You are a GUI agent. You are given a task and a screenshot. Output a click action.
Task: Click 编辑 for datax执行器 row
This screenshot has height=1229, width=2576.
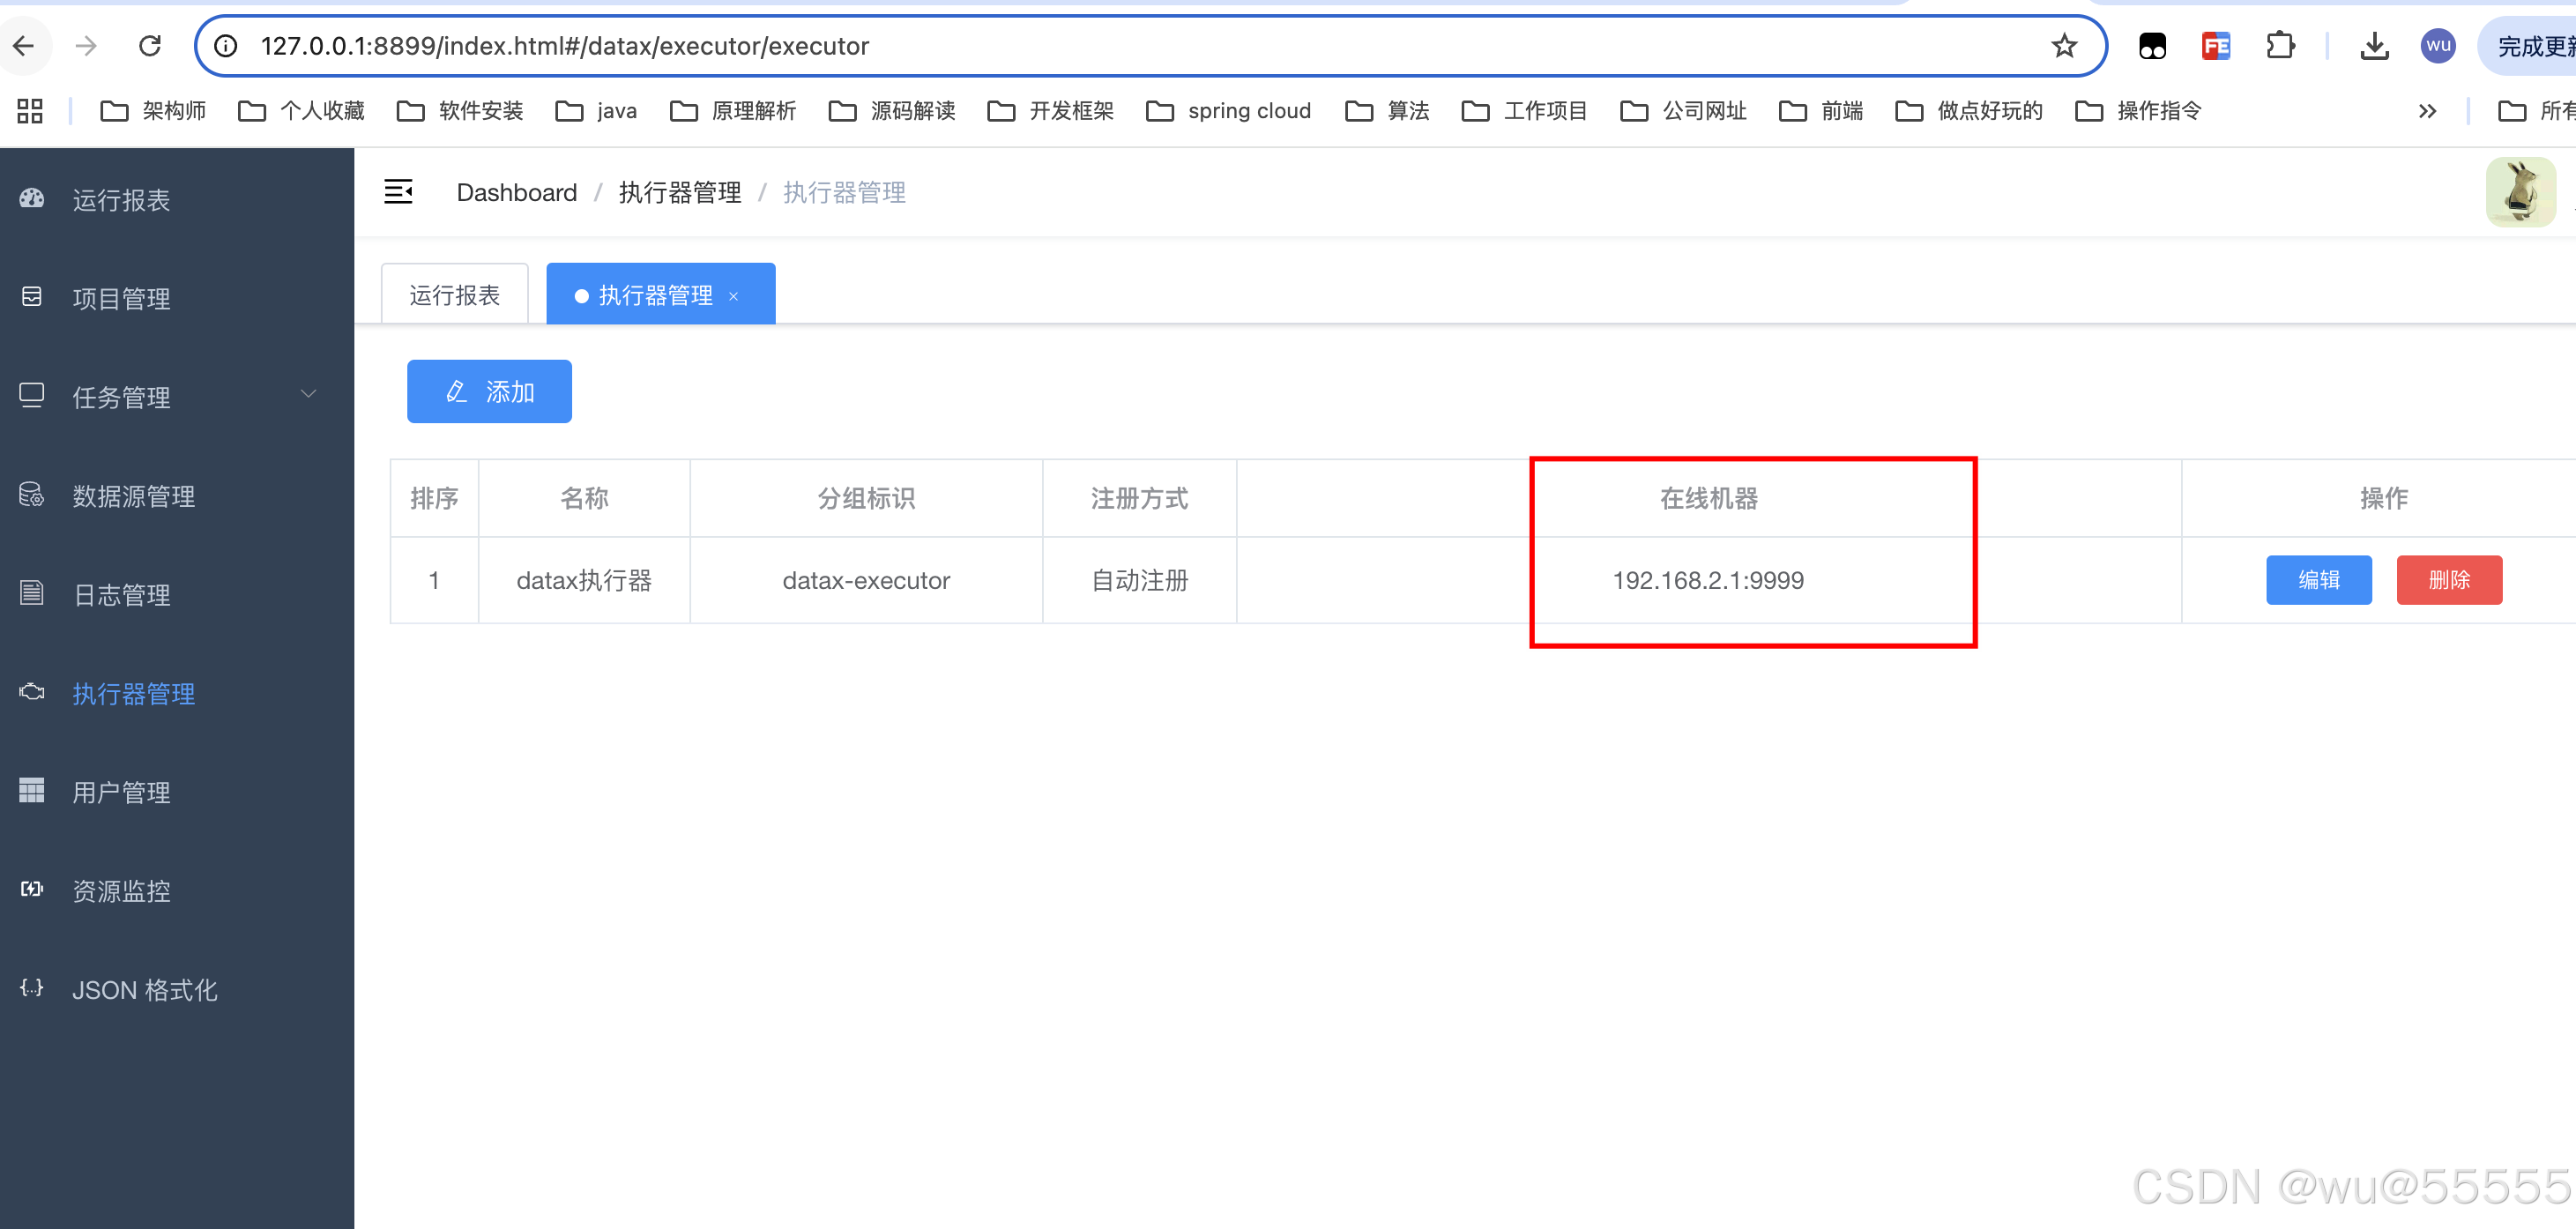tap(2318, 580)
